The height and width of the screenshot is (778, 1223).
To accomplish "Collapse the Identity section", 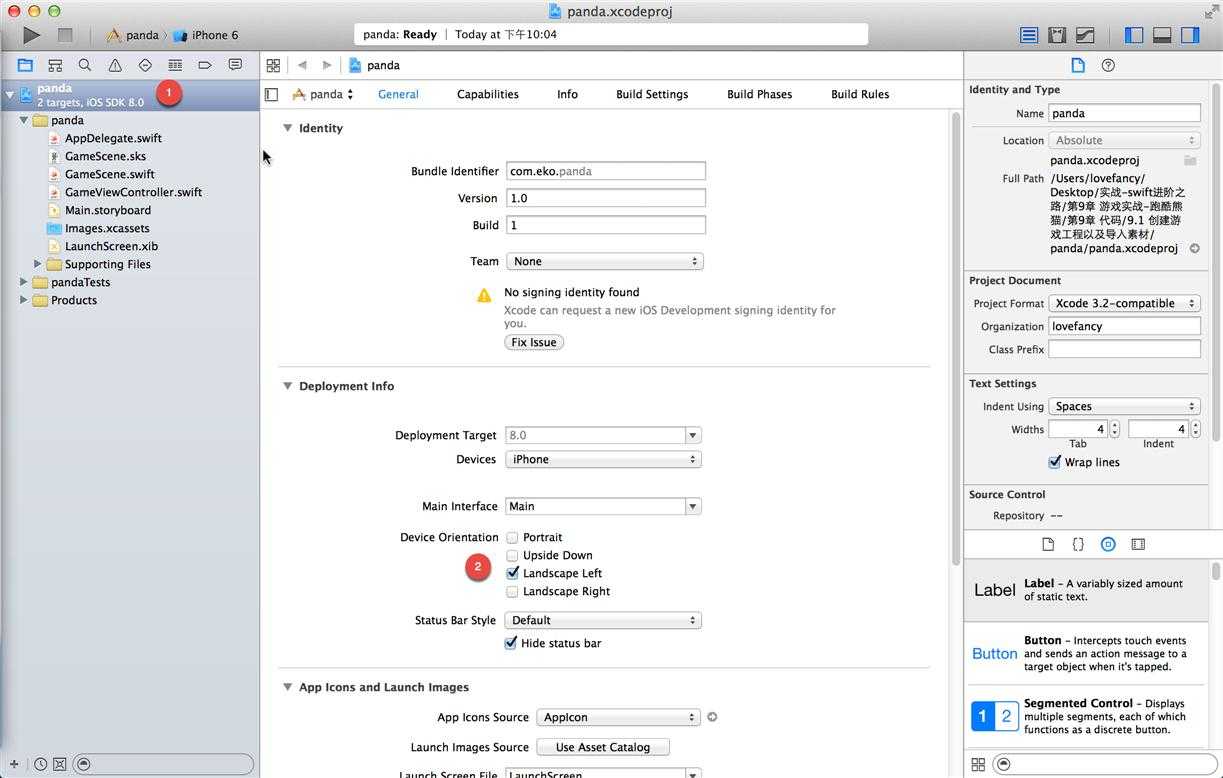I will (287, 128).
